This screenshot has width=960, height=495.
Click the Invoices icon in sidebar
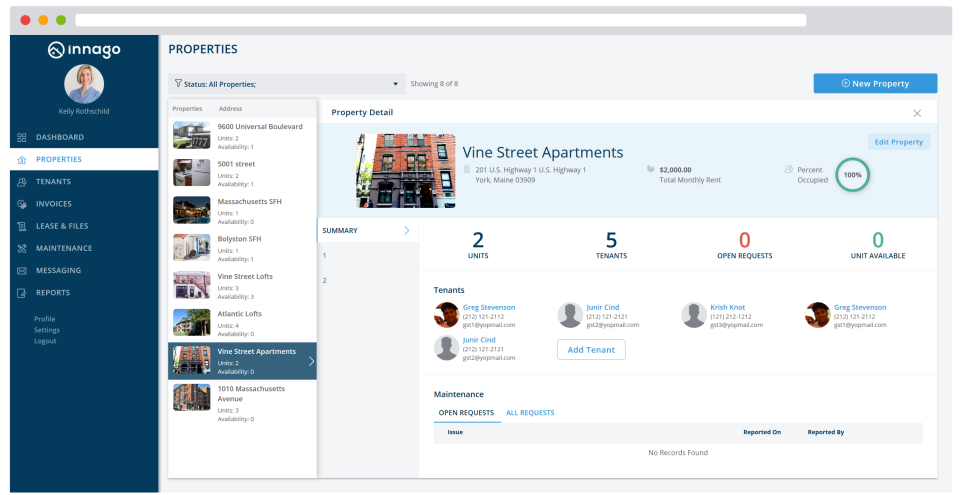21,204
